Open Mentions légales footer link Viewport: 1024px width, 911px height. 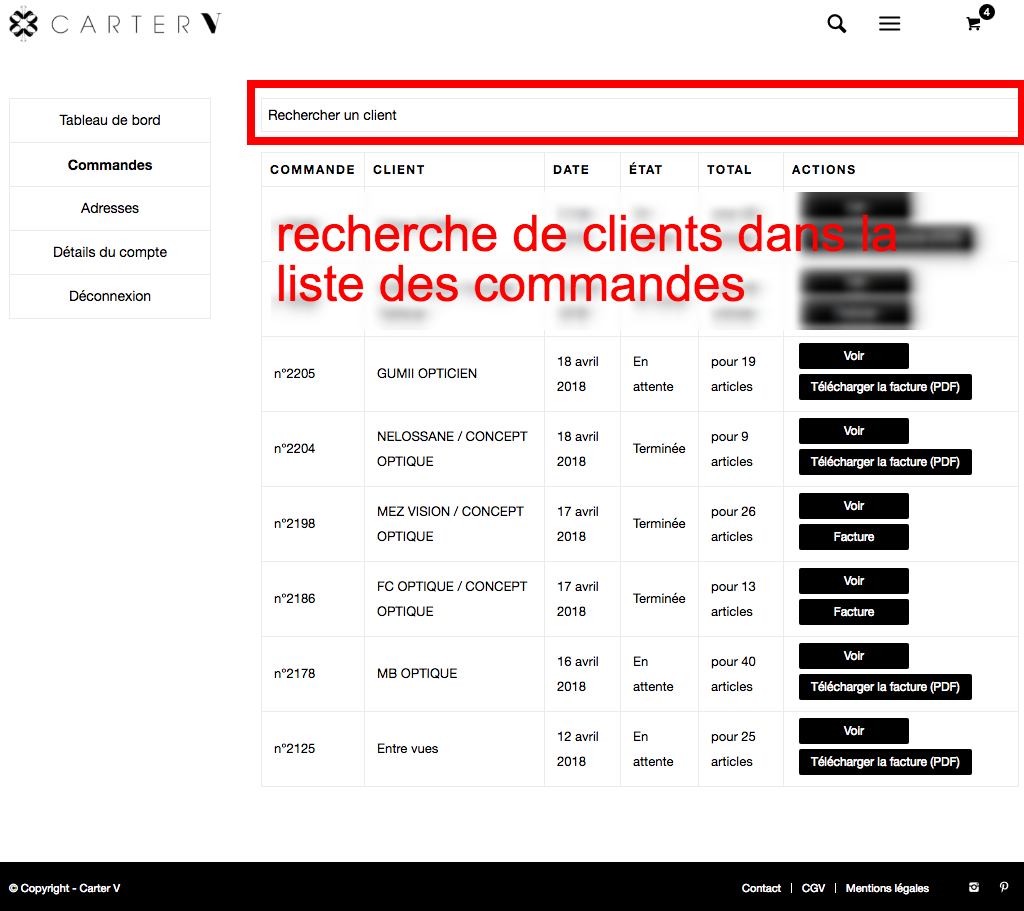pos(887,888)
